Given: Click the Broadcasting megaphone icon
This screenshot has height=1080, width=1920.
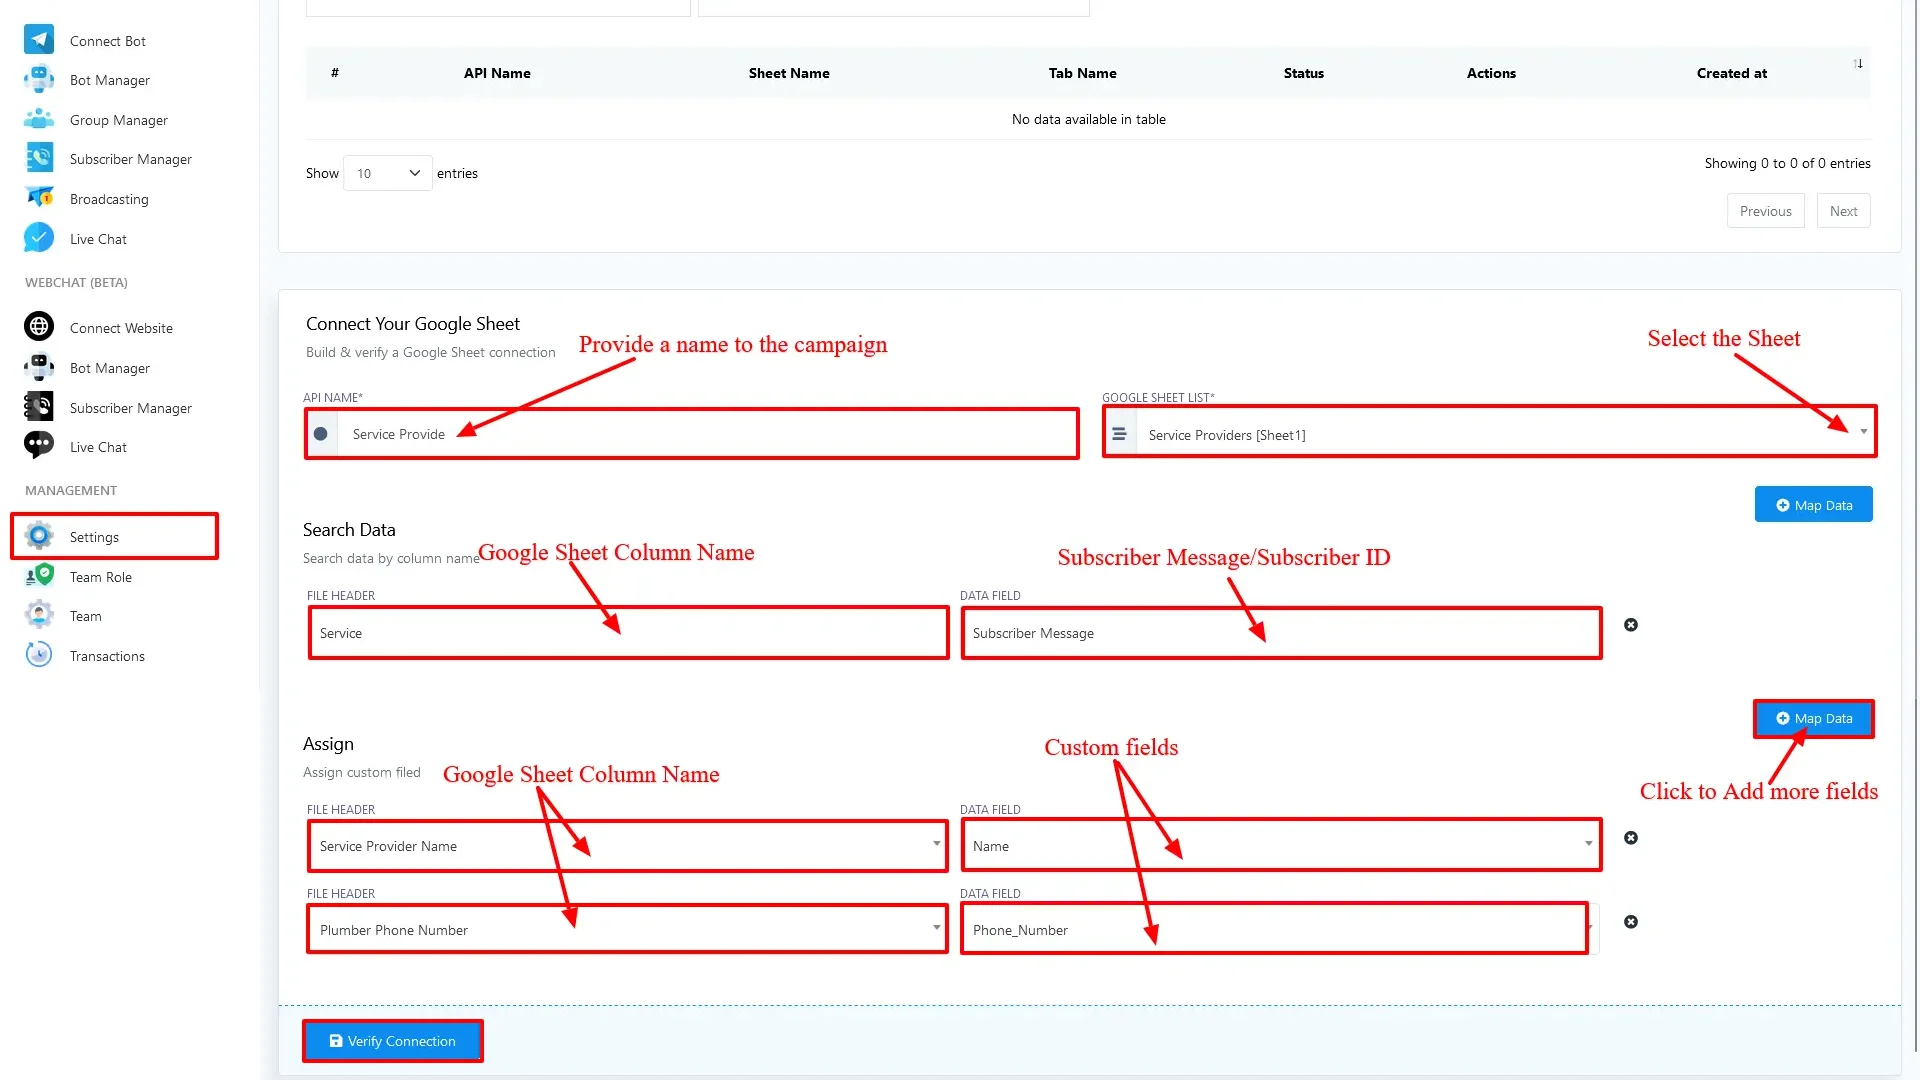Looking at the screenshot, I should [x=39, y=198].
